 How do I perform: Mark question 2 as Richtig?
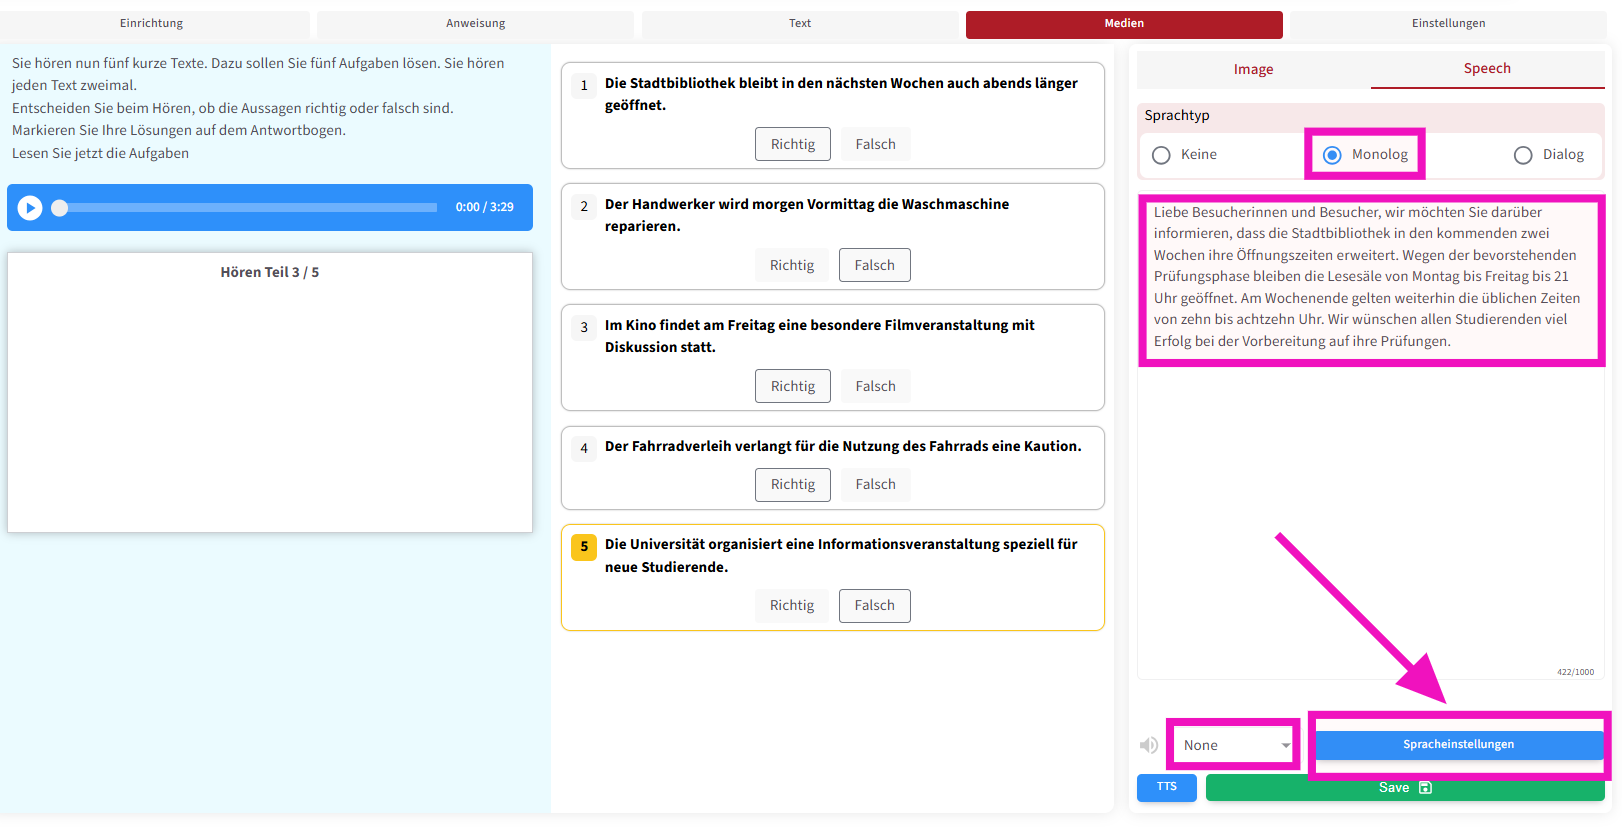pos(792,265)
